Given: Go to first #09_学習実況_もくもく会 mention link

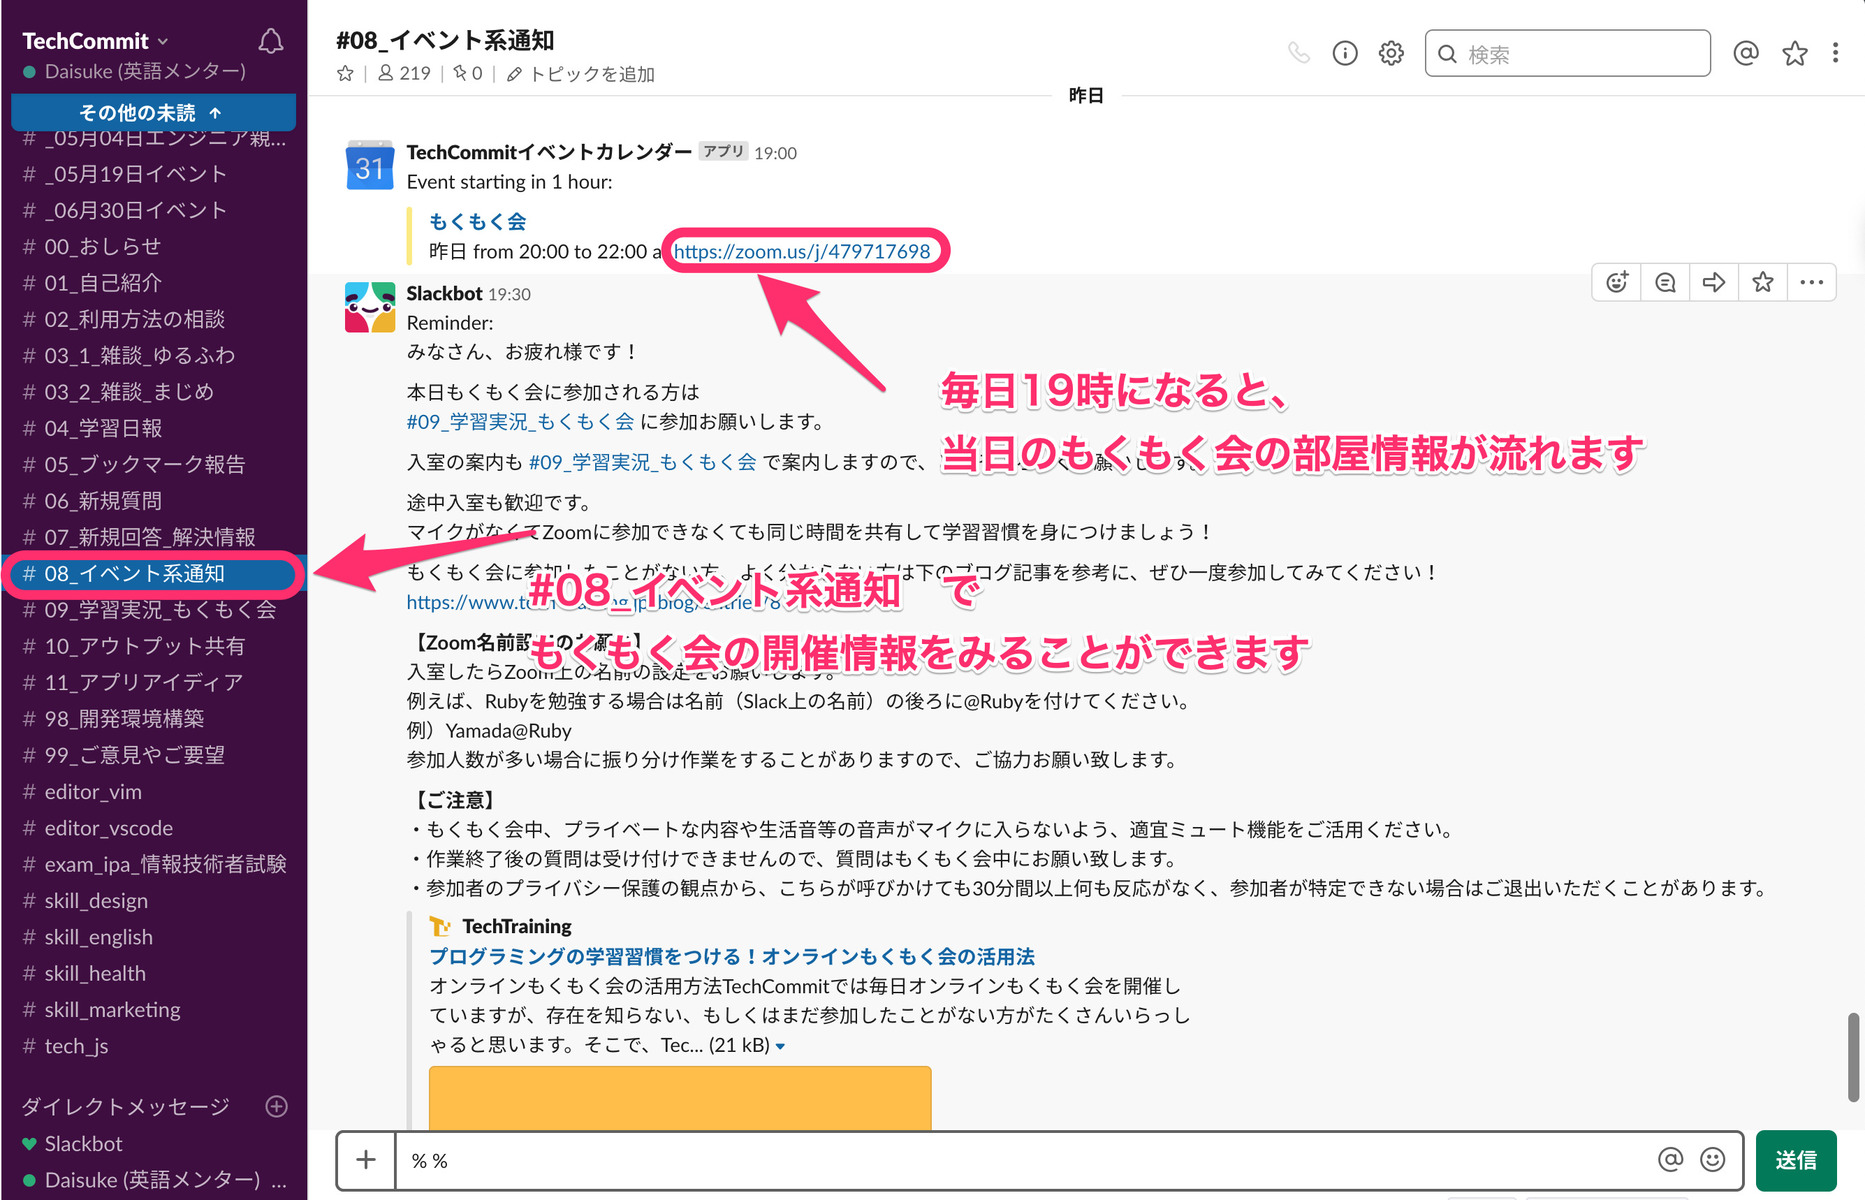Looking at the screenshot, I should (520, 422).
